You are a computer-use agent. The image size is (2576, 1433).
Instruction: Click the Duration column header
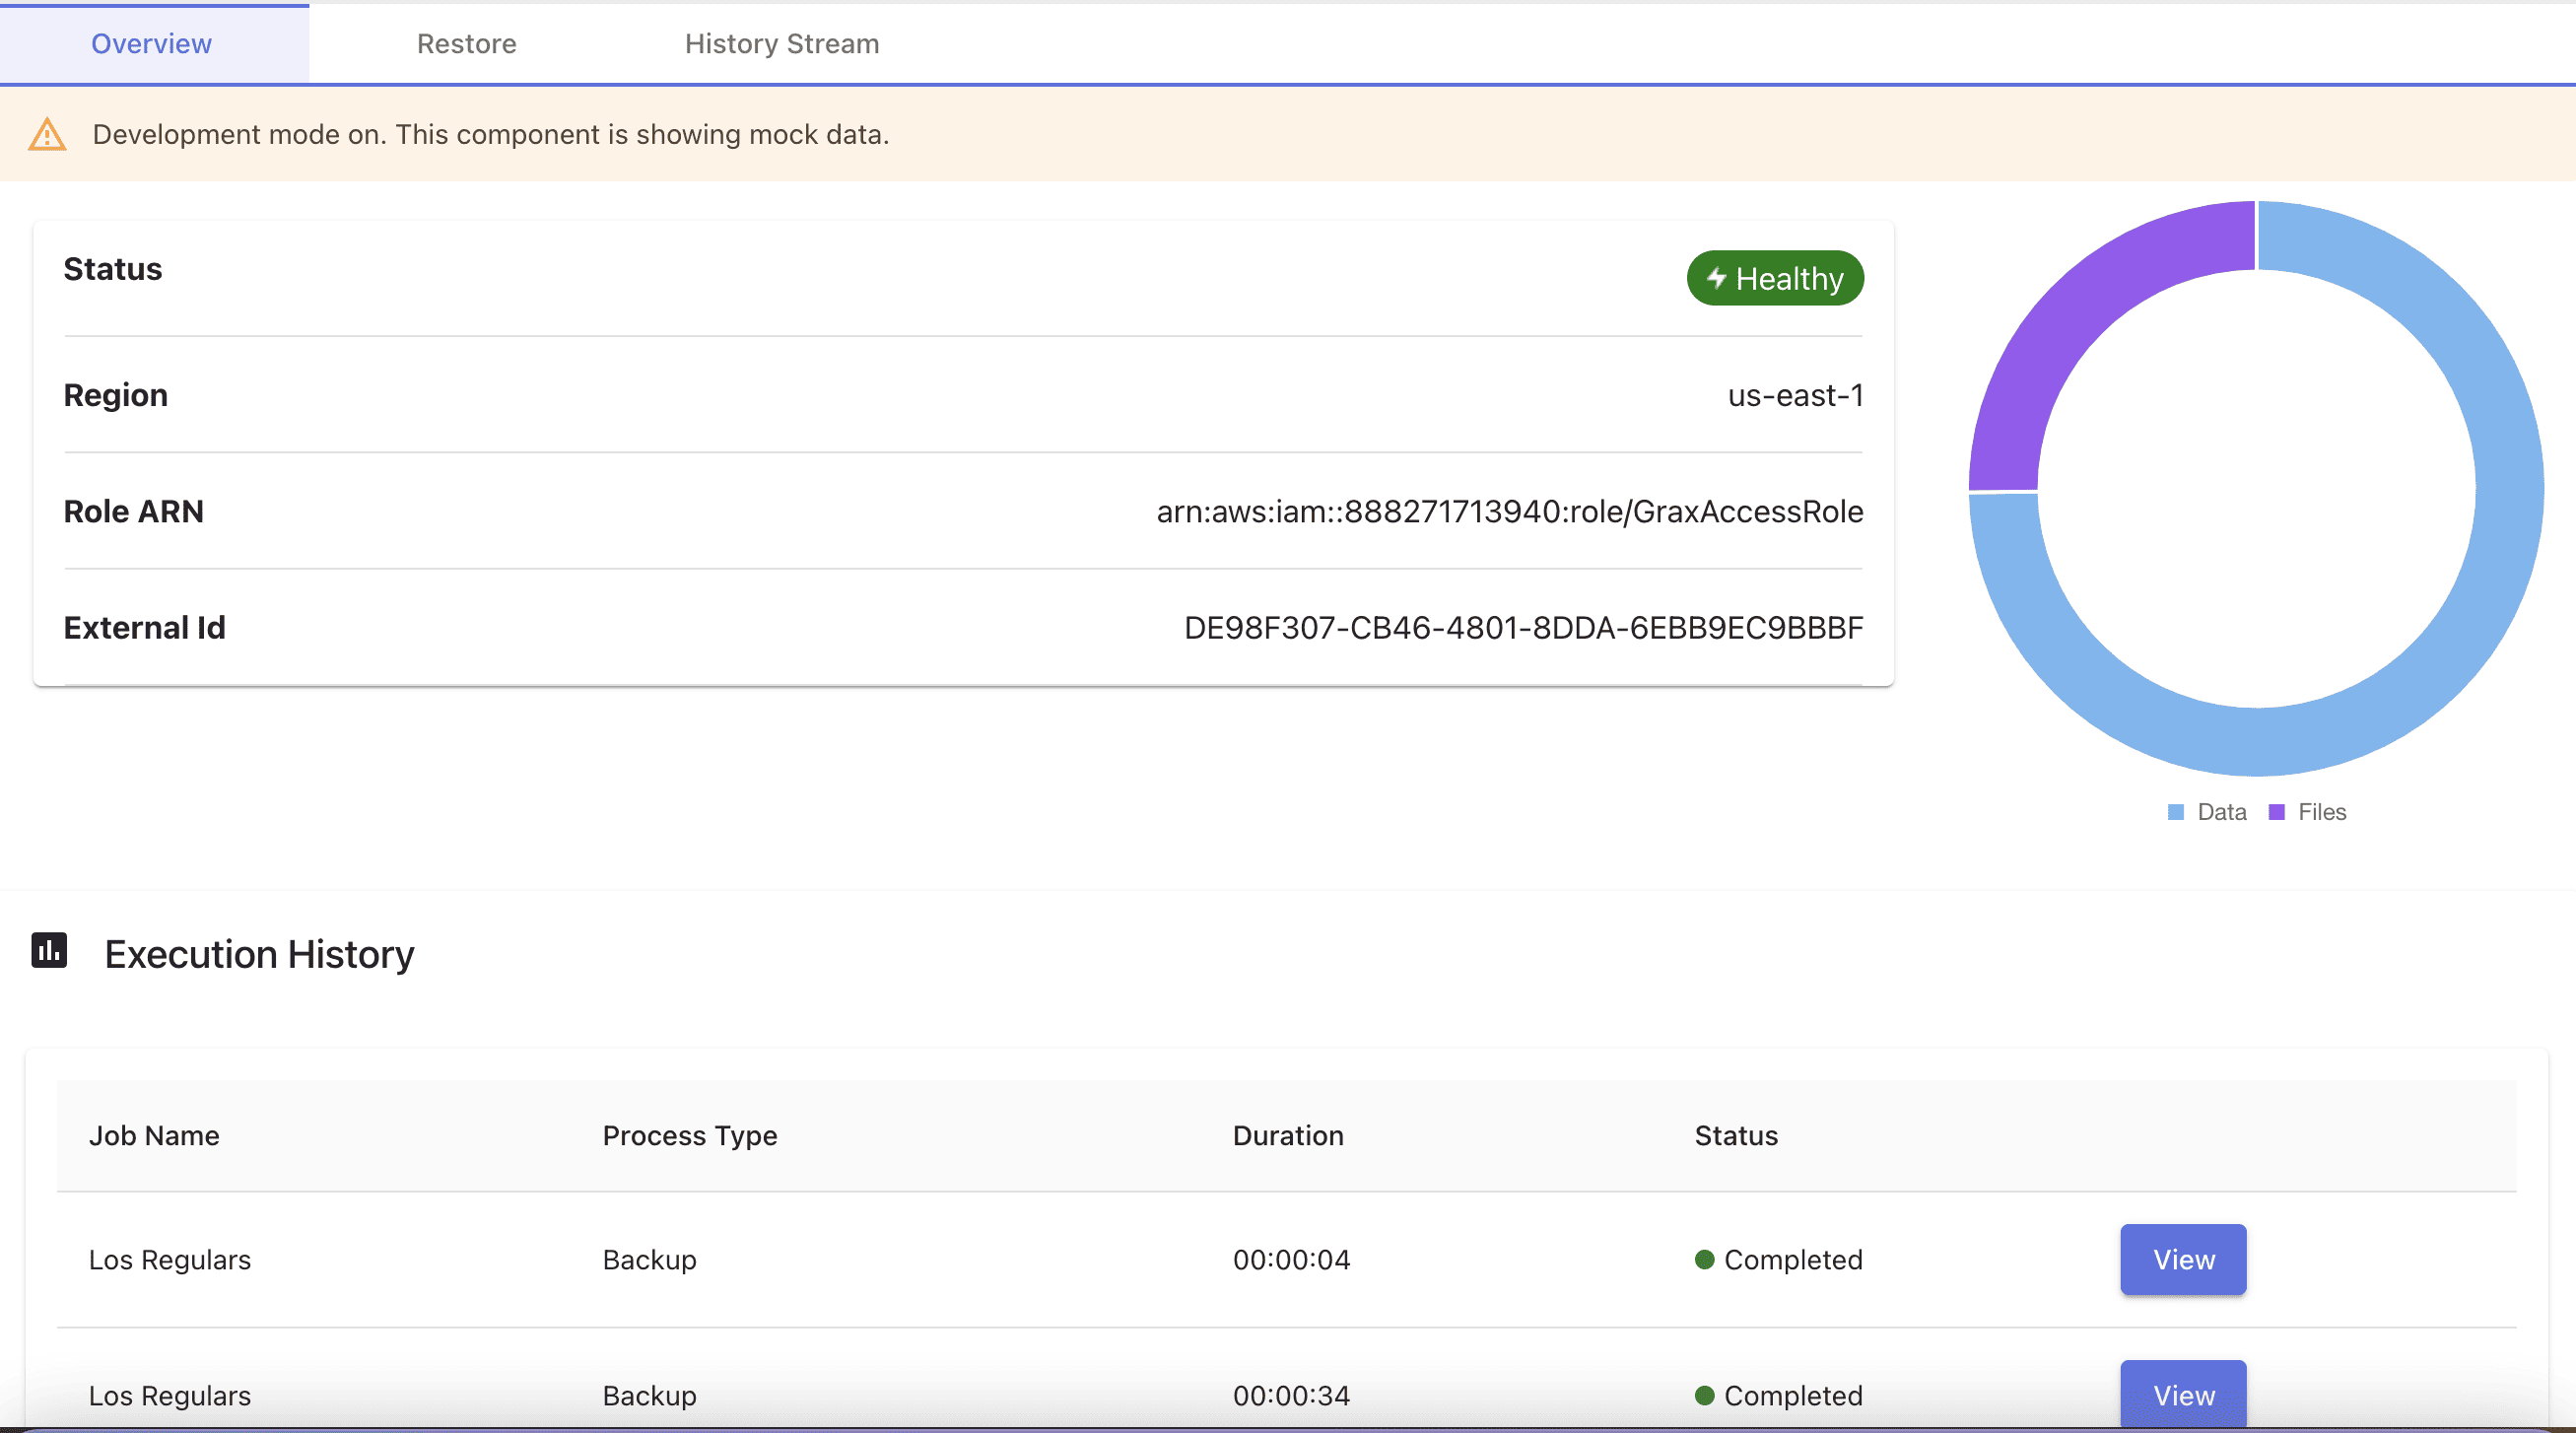point(1288,1136)
